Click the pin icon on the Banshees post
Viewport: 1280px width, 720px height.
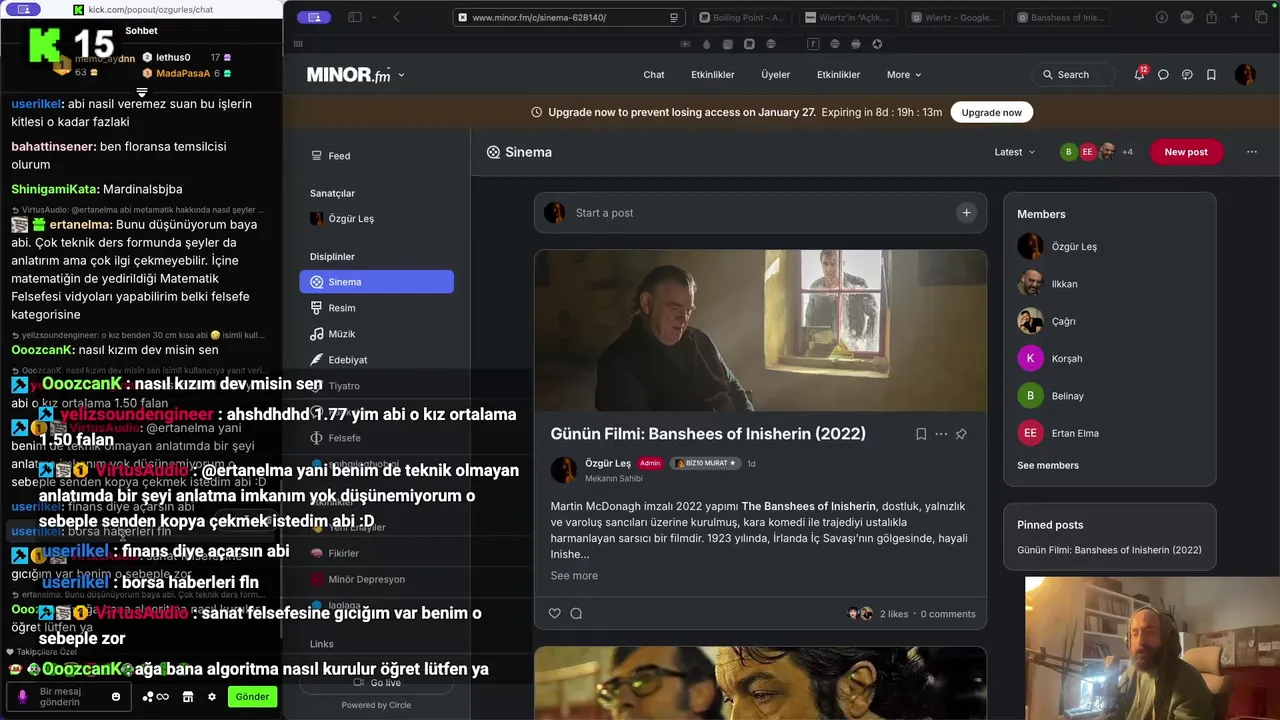(961, 434)
